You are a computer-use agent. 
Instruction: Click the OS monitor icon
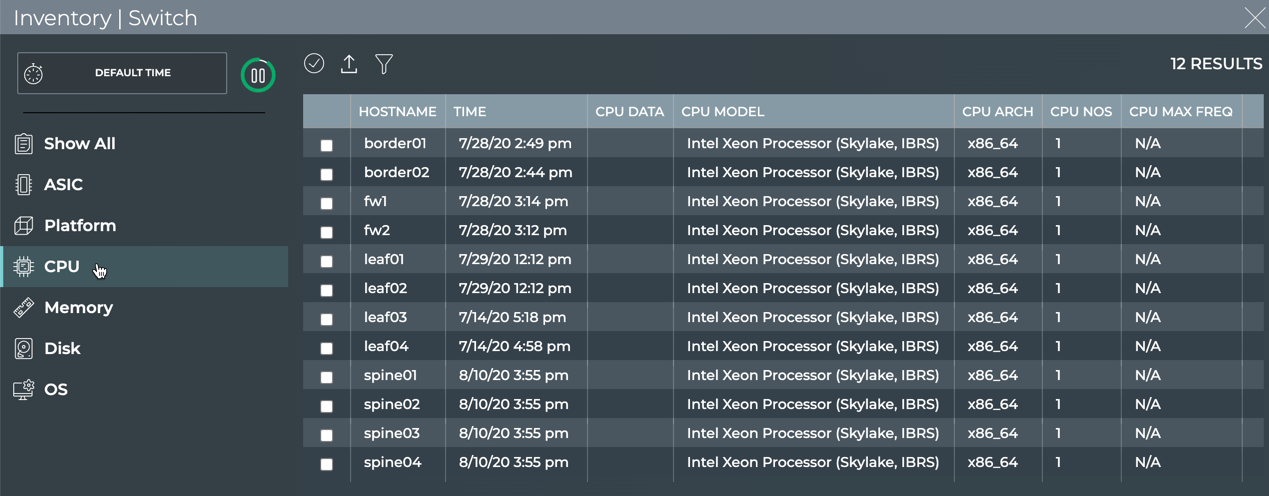coord(24,390)
